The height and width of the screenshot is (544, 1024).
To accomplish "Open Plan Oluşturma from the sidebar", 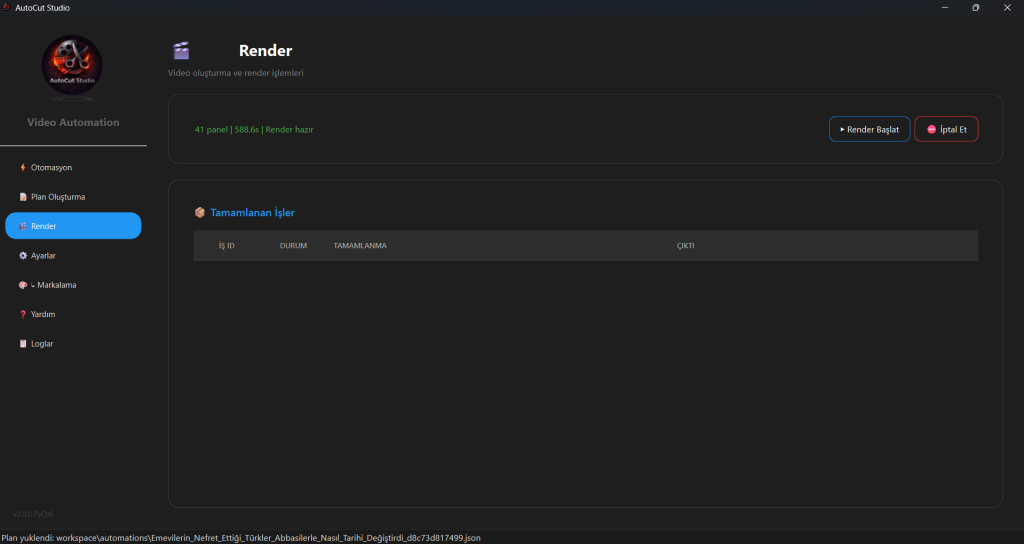I will click(x=58, y=197).
